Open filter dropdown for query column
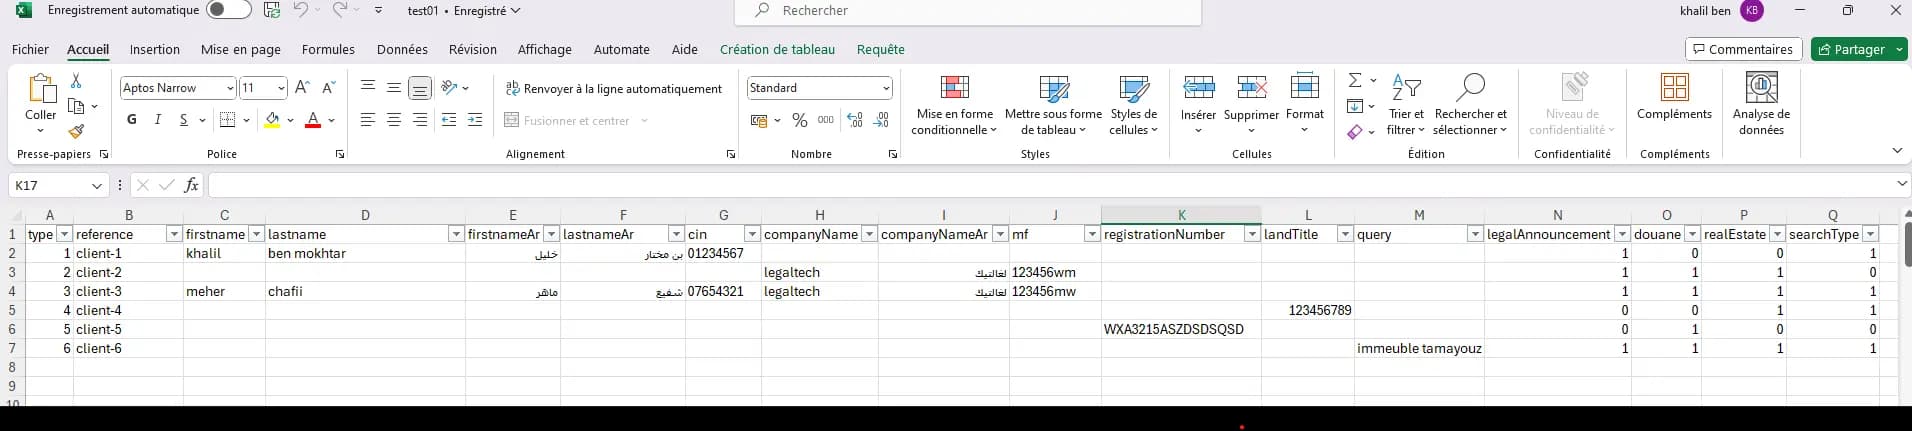1912x431 pixels. 1474,234
